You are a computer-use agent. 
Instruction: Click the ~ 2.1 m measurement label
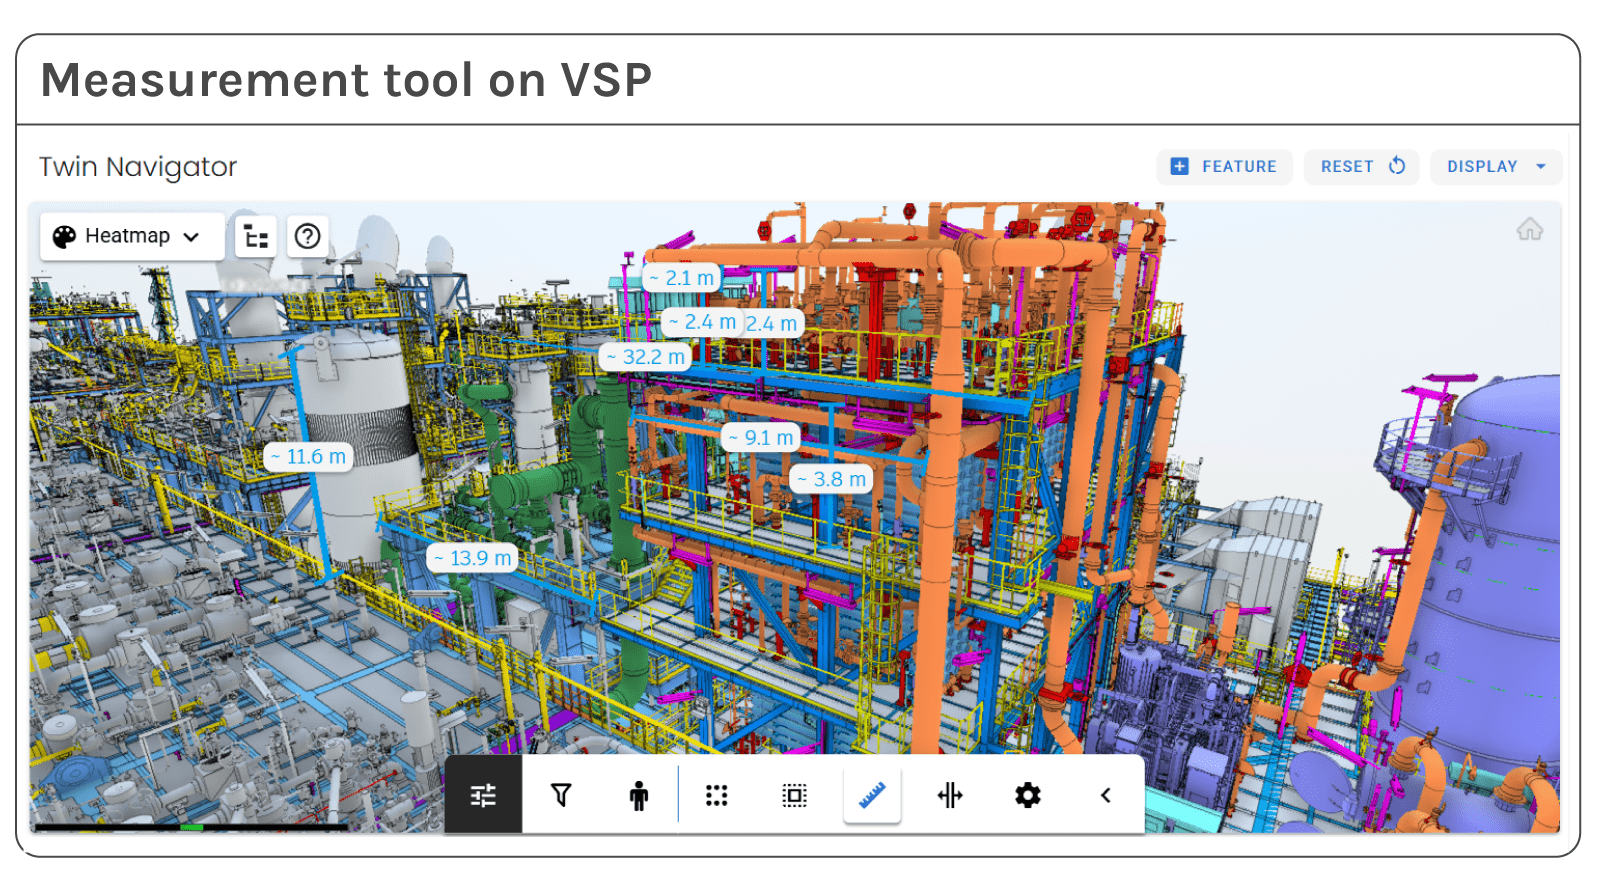682,278
